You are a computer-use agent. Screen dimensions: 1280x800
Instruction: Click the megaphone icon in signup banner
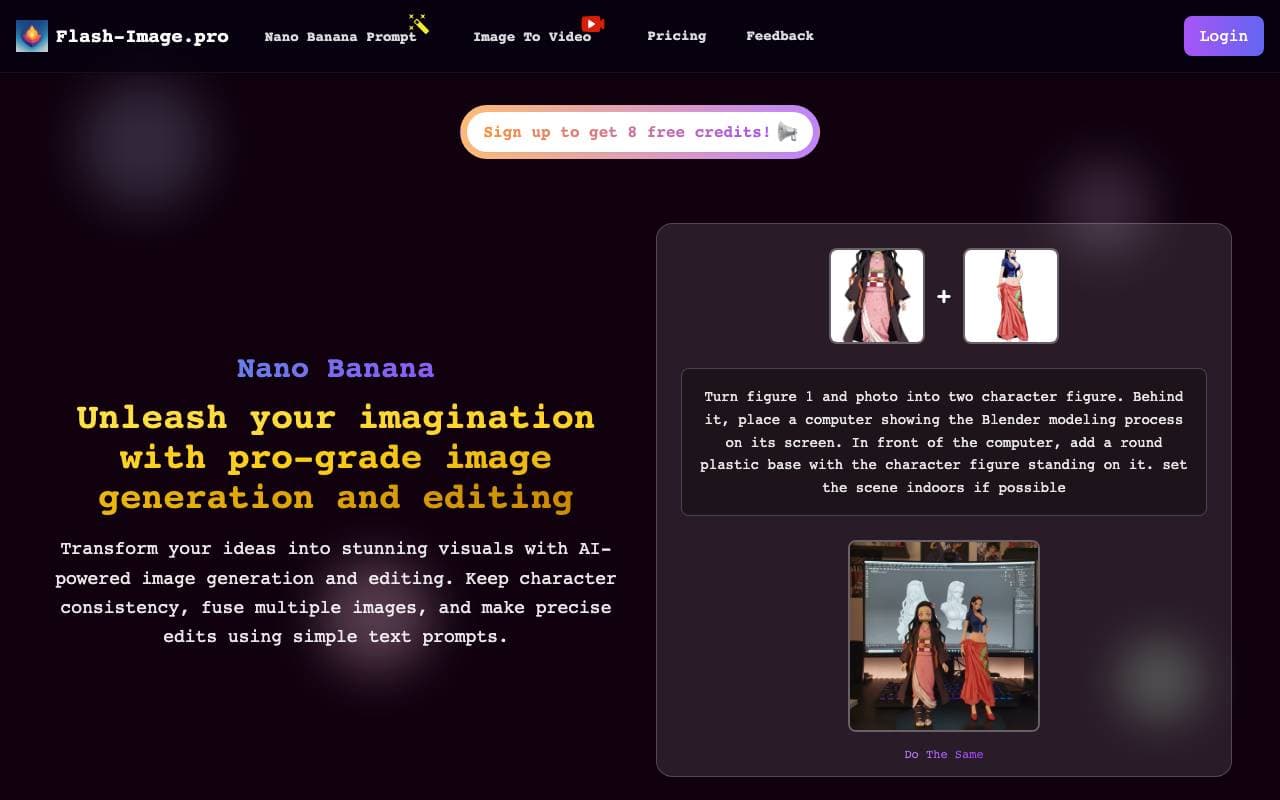point(787,132)
